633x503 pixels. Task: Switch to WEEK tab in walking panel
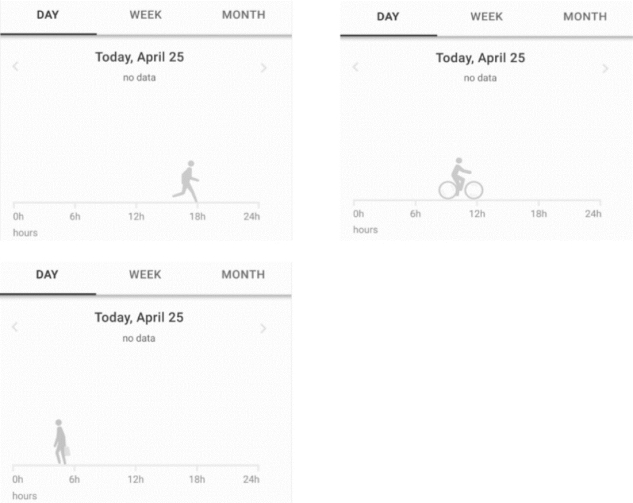(145, 275)
